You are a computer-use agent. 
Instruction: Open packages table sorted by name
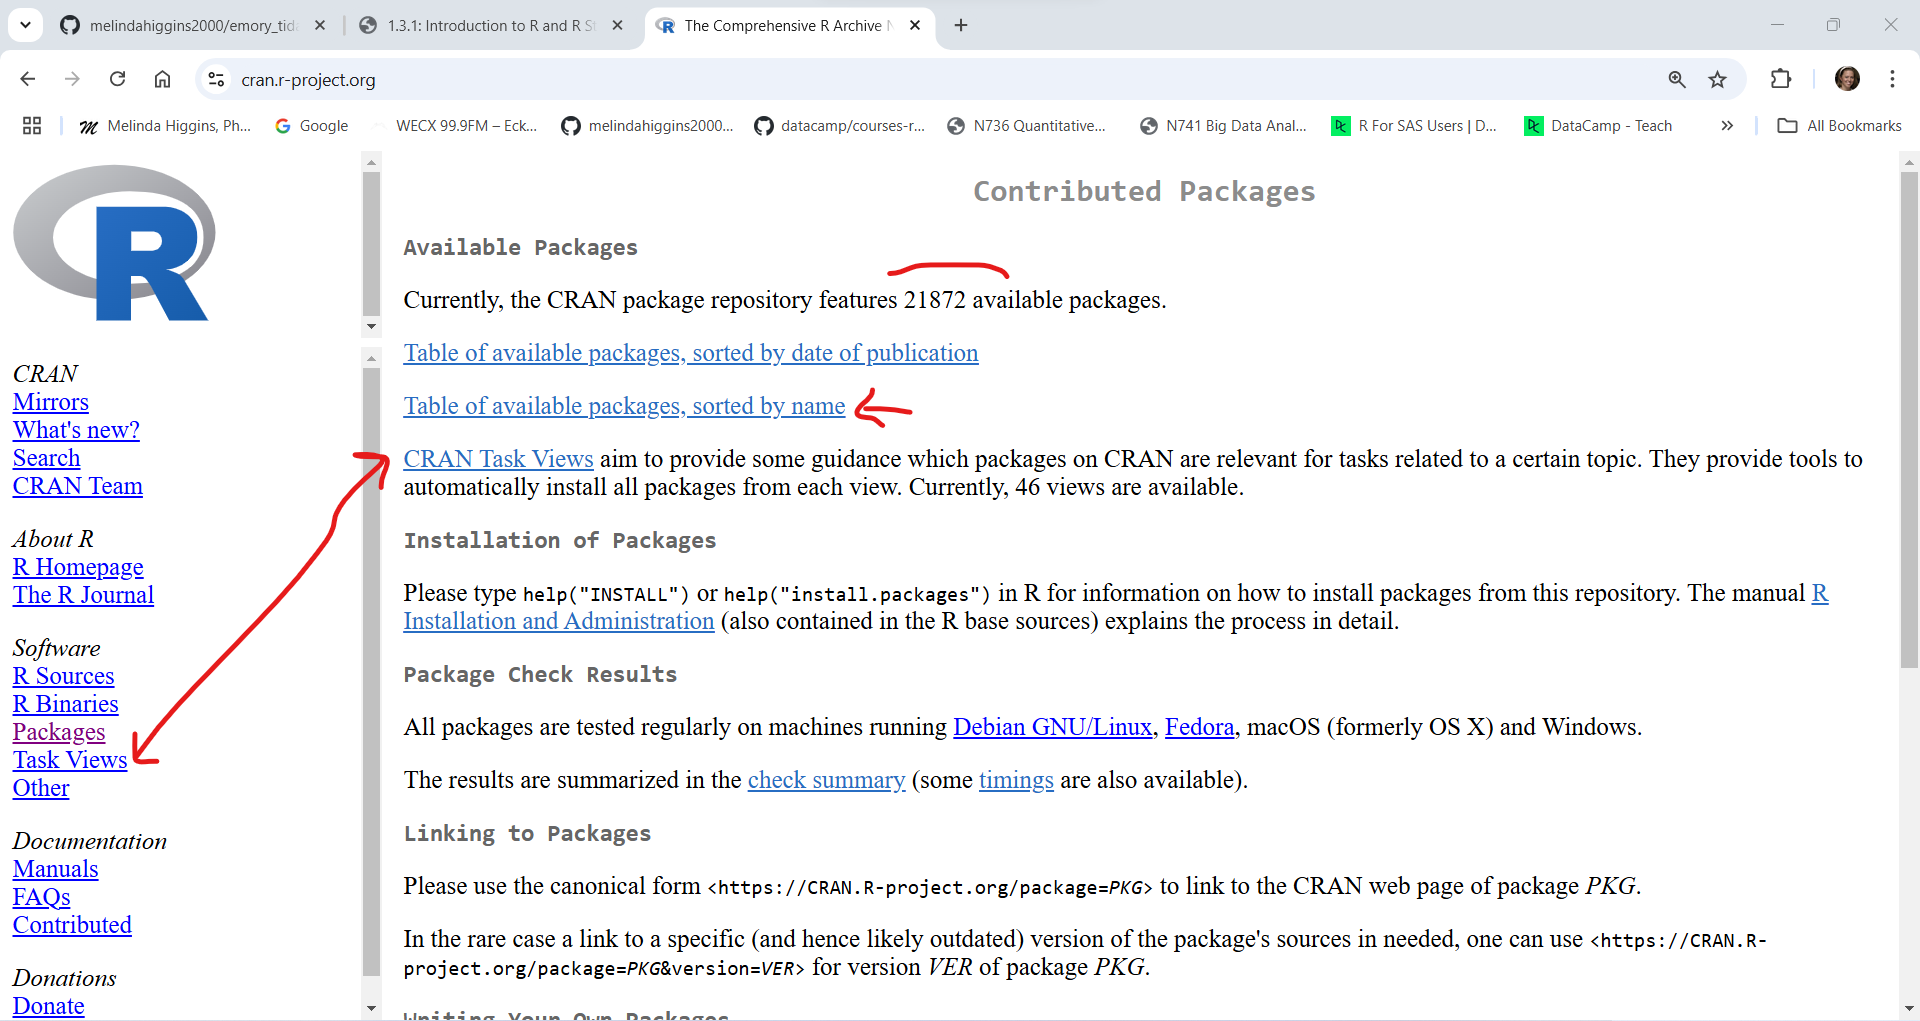point(624,406)
